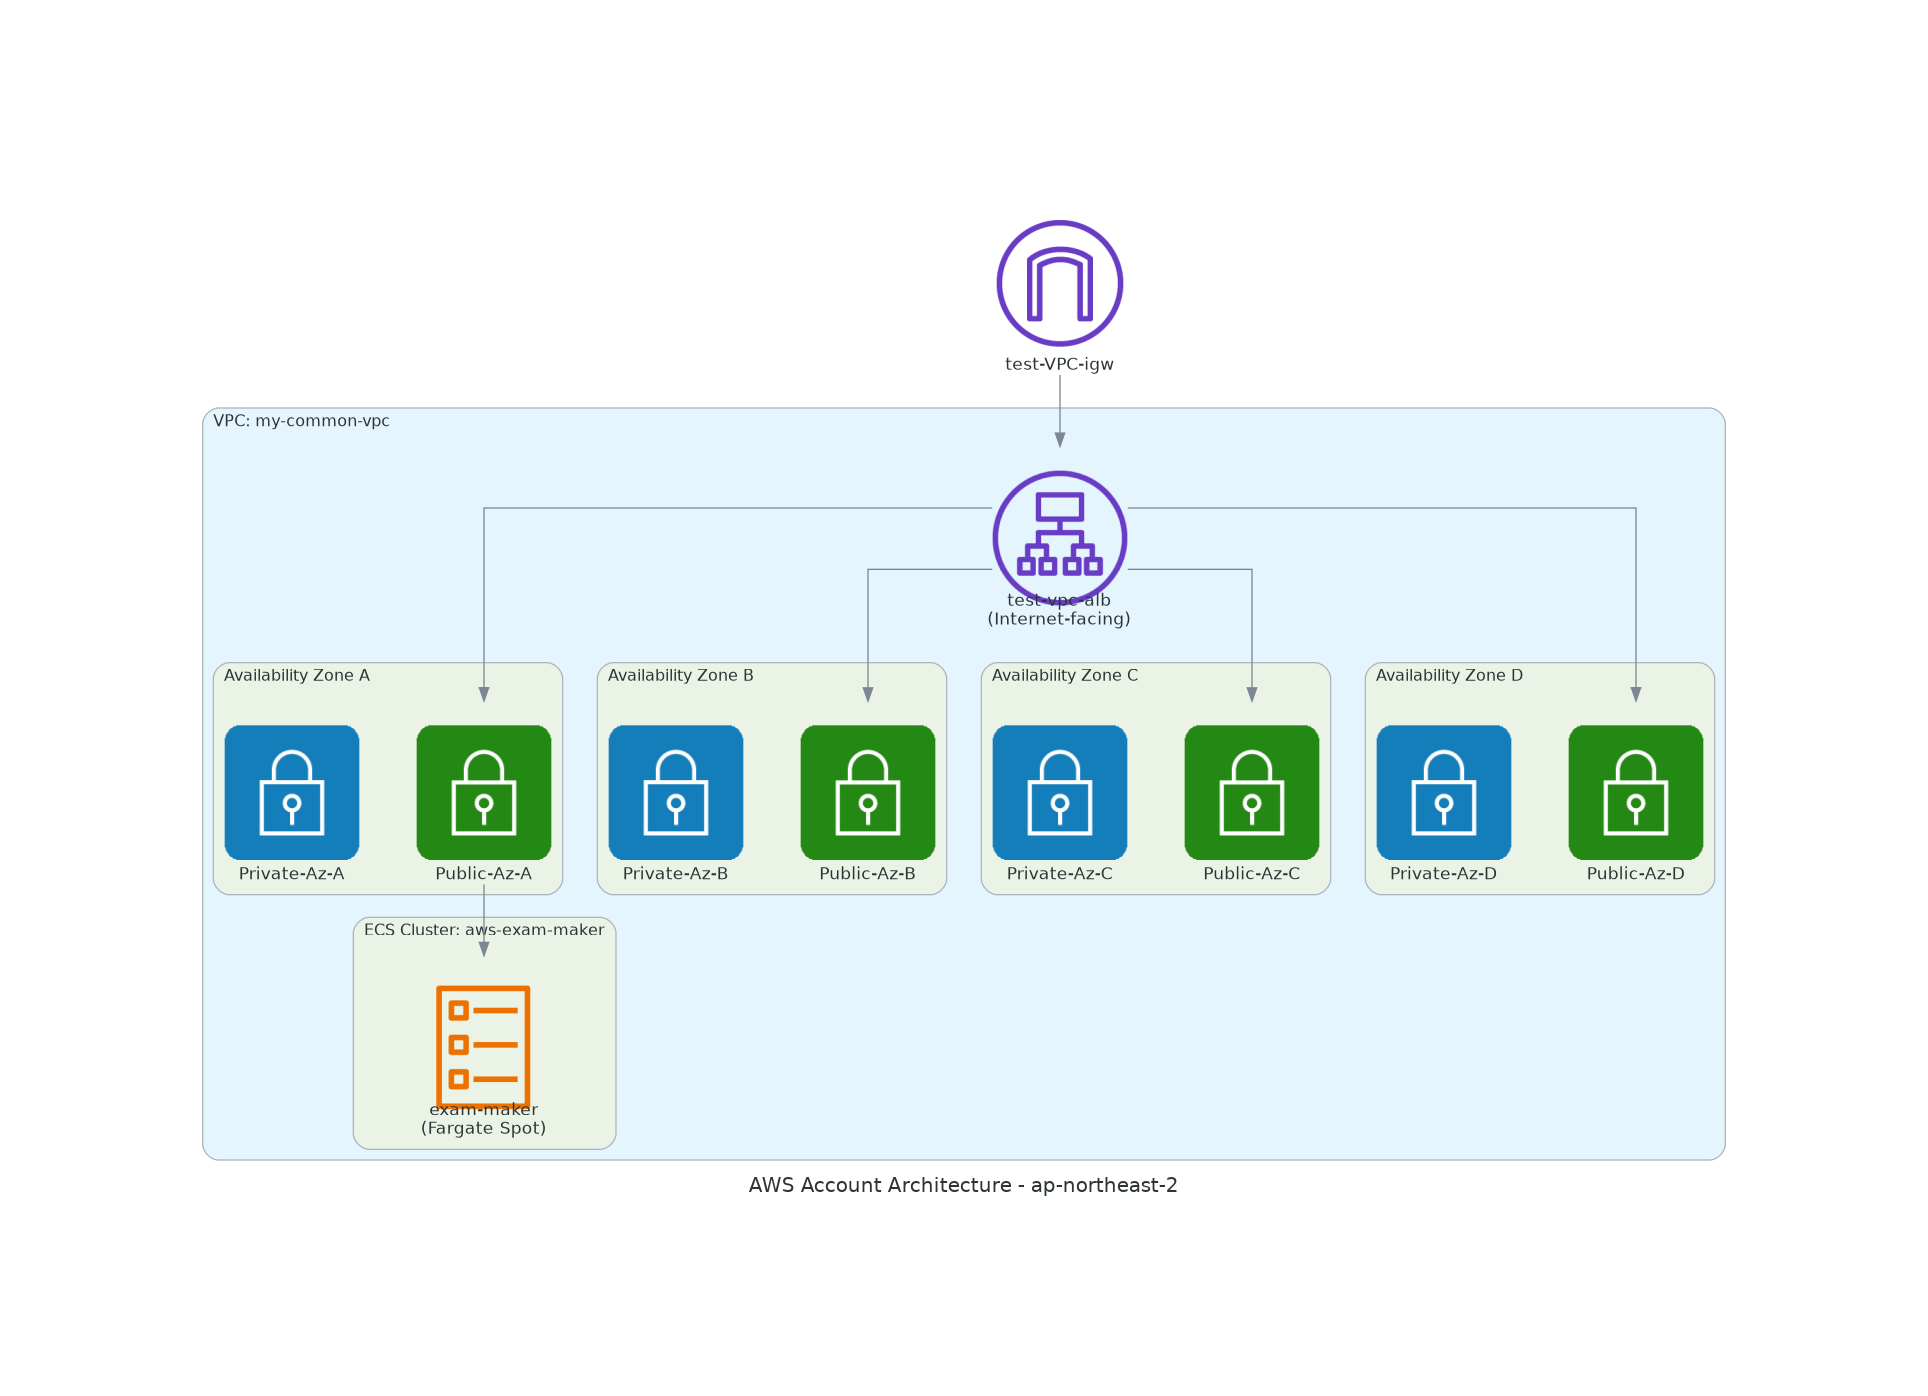
Task: Select the Availability Zone A label
Action: tap(296, 675)
